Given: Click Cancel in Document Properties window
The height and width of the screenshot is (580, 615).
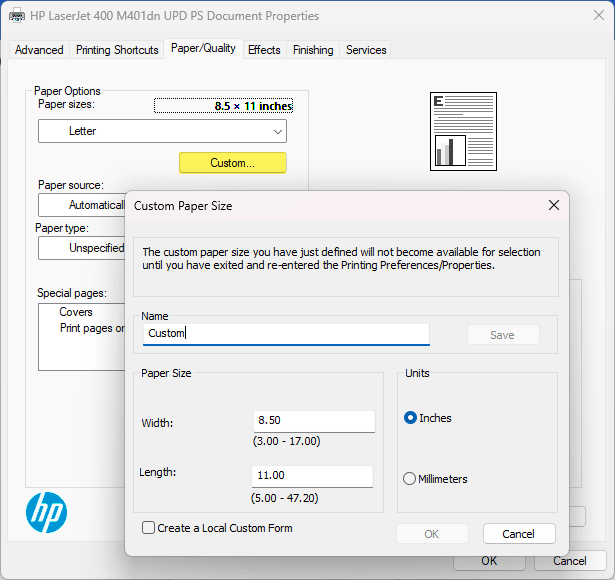Looking at the screenshot, I should click(570, 561).
